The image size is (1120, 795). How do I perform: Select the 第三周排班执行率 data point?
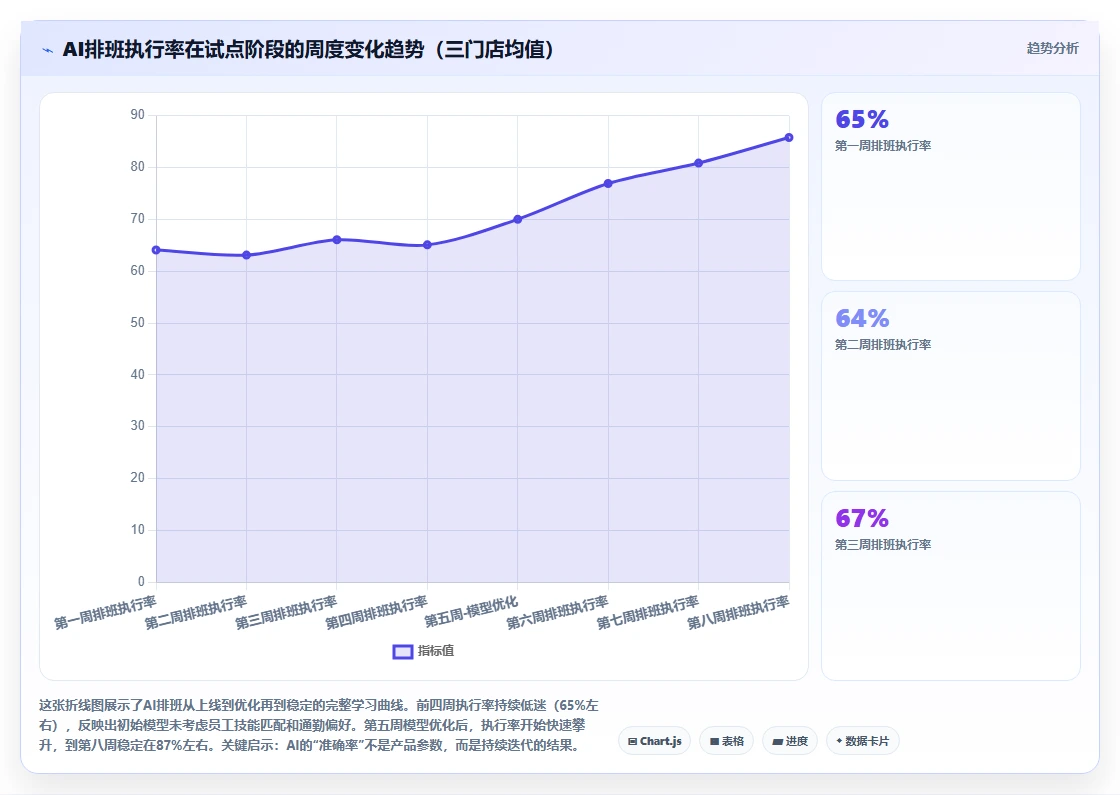point(337,239)
